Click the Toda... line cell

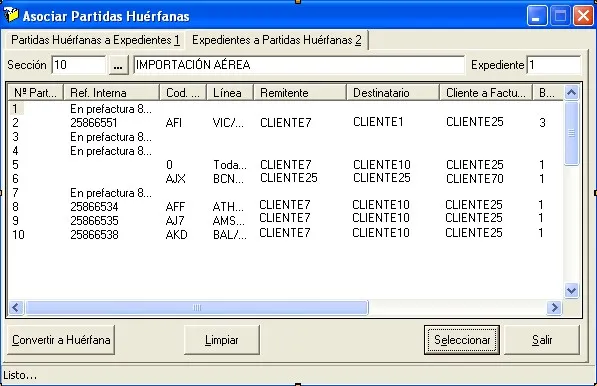pyautogui.click(x=230, y=165)
